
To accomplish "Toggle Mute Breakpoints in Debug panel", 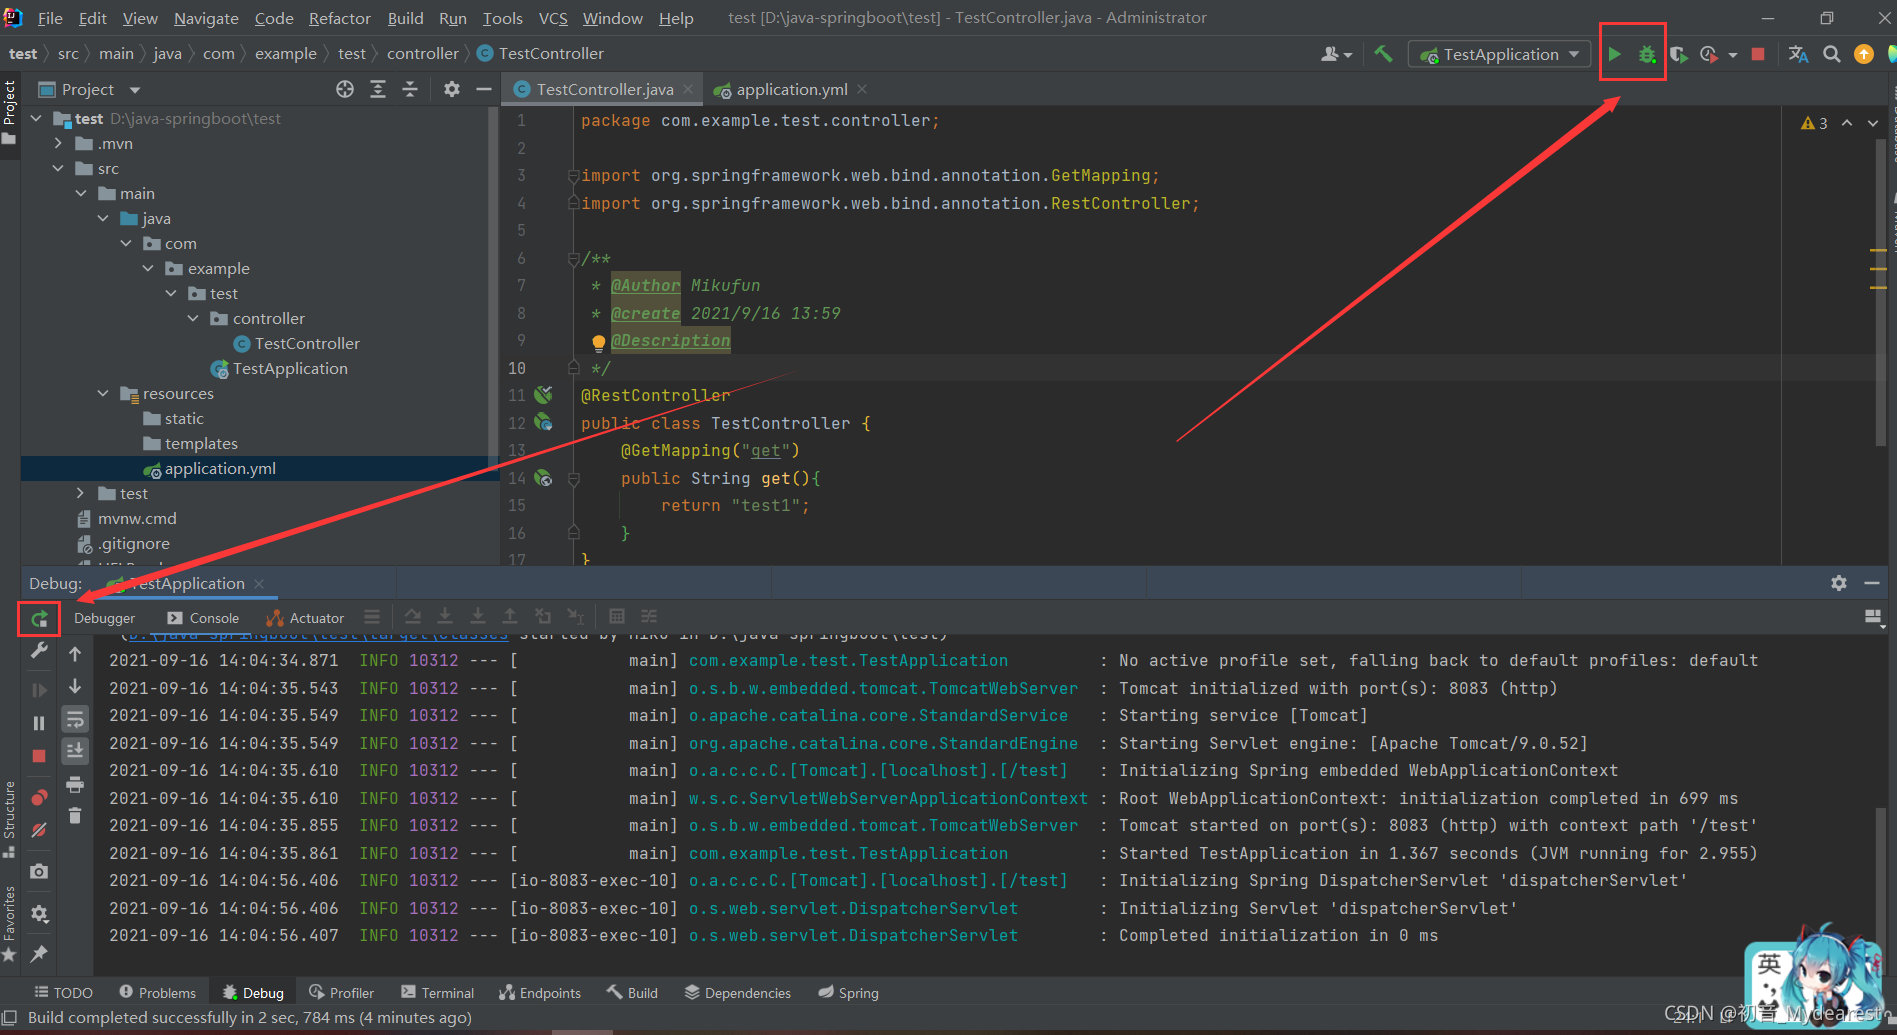I will 39,830.
